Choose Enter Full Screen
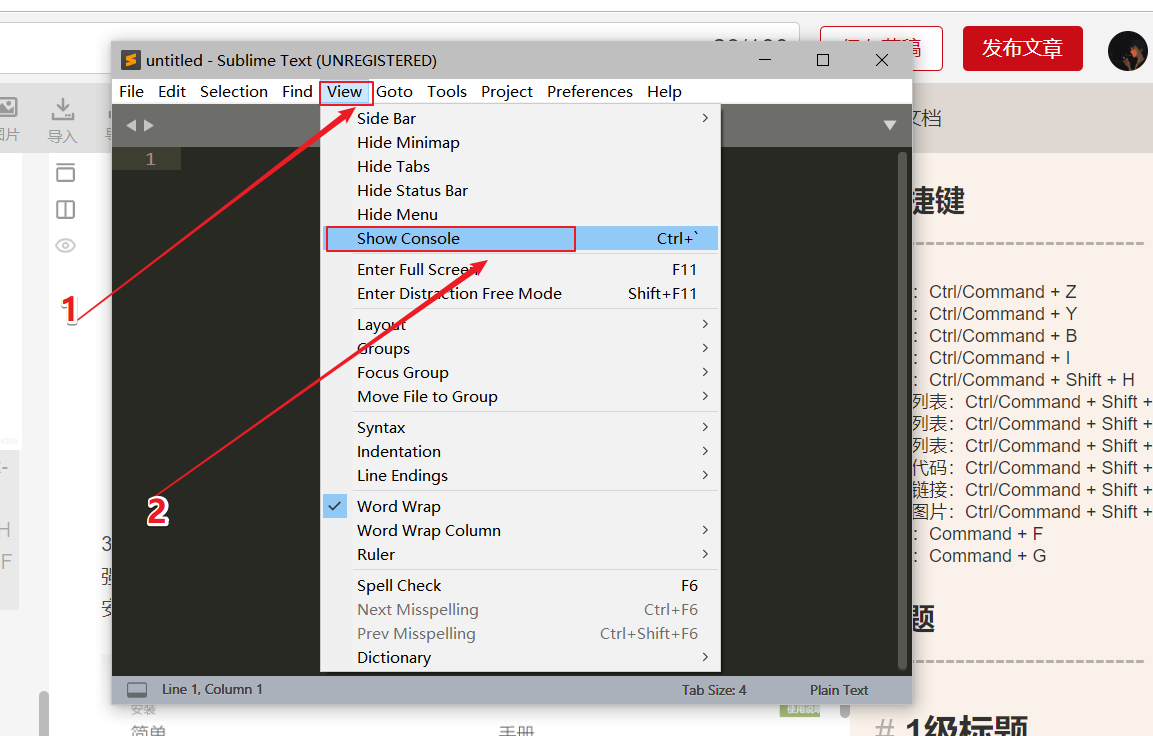 [x=520, y=270]
